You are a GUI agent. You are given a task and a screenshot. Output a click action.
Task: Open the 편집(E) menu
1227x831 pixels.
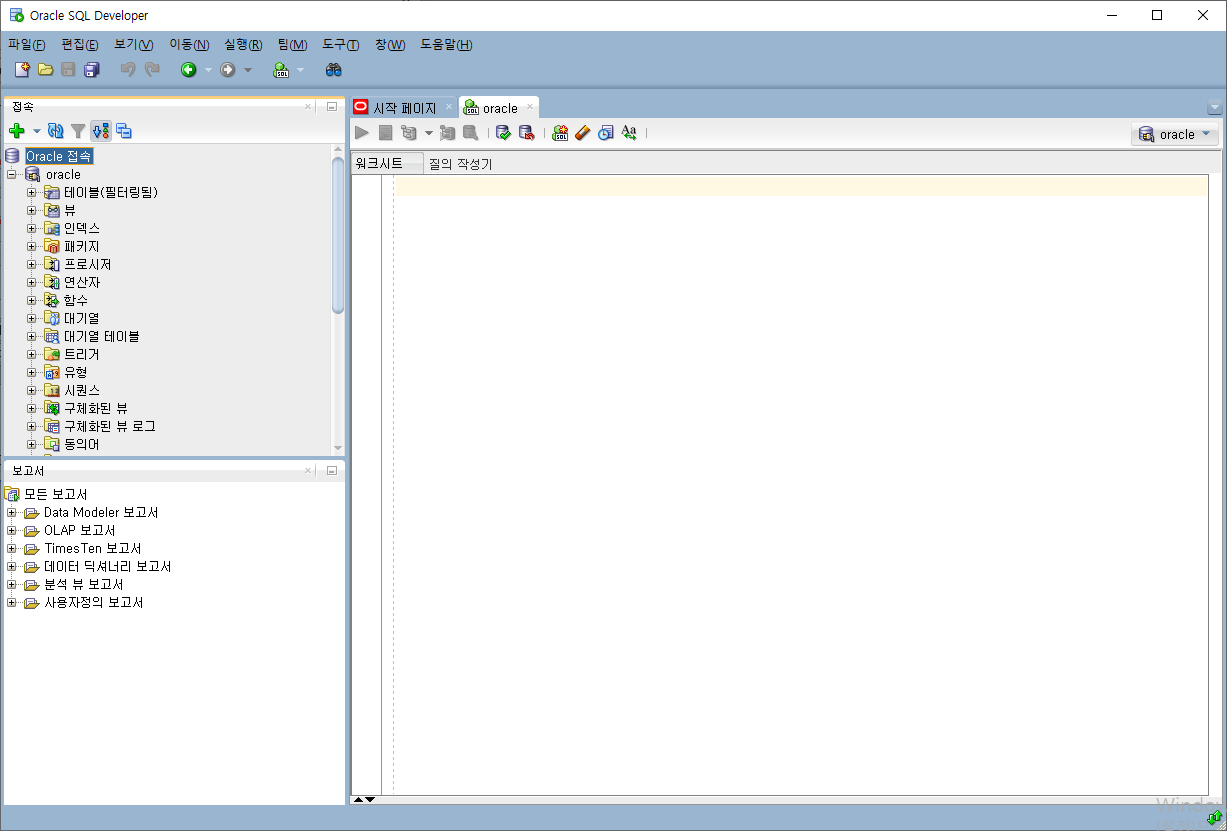point(80,45)
